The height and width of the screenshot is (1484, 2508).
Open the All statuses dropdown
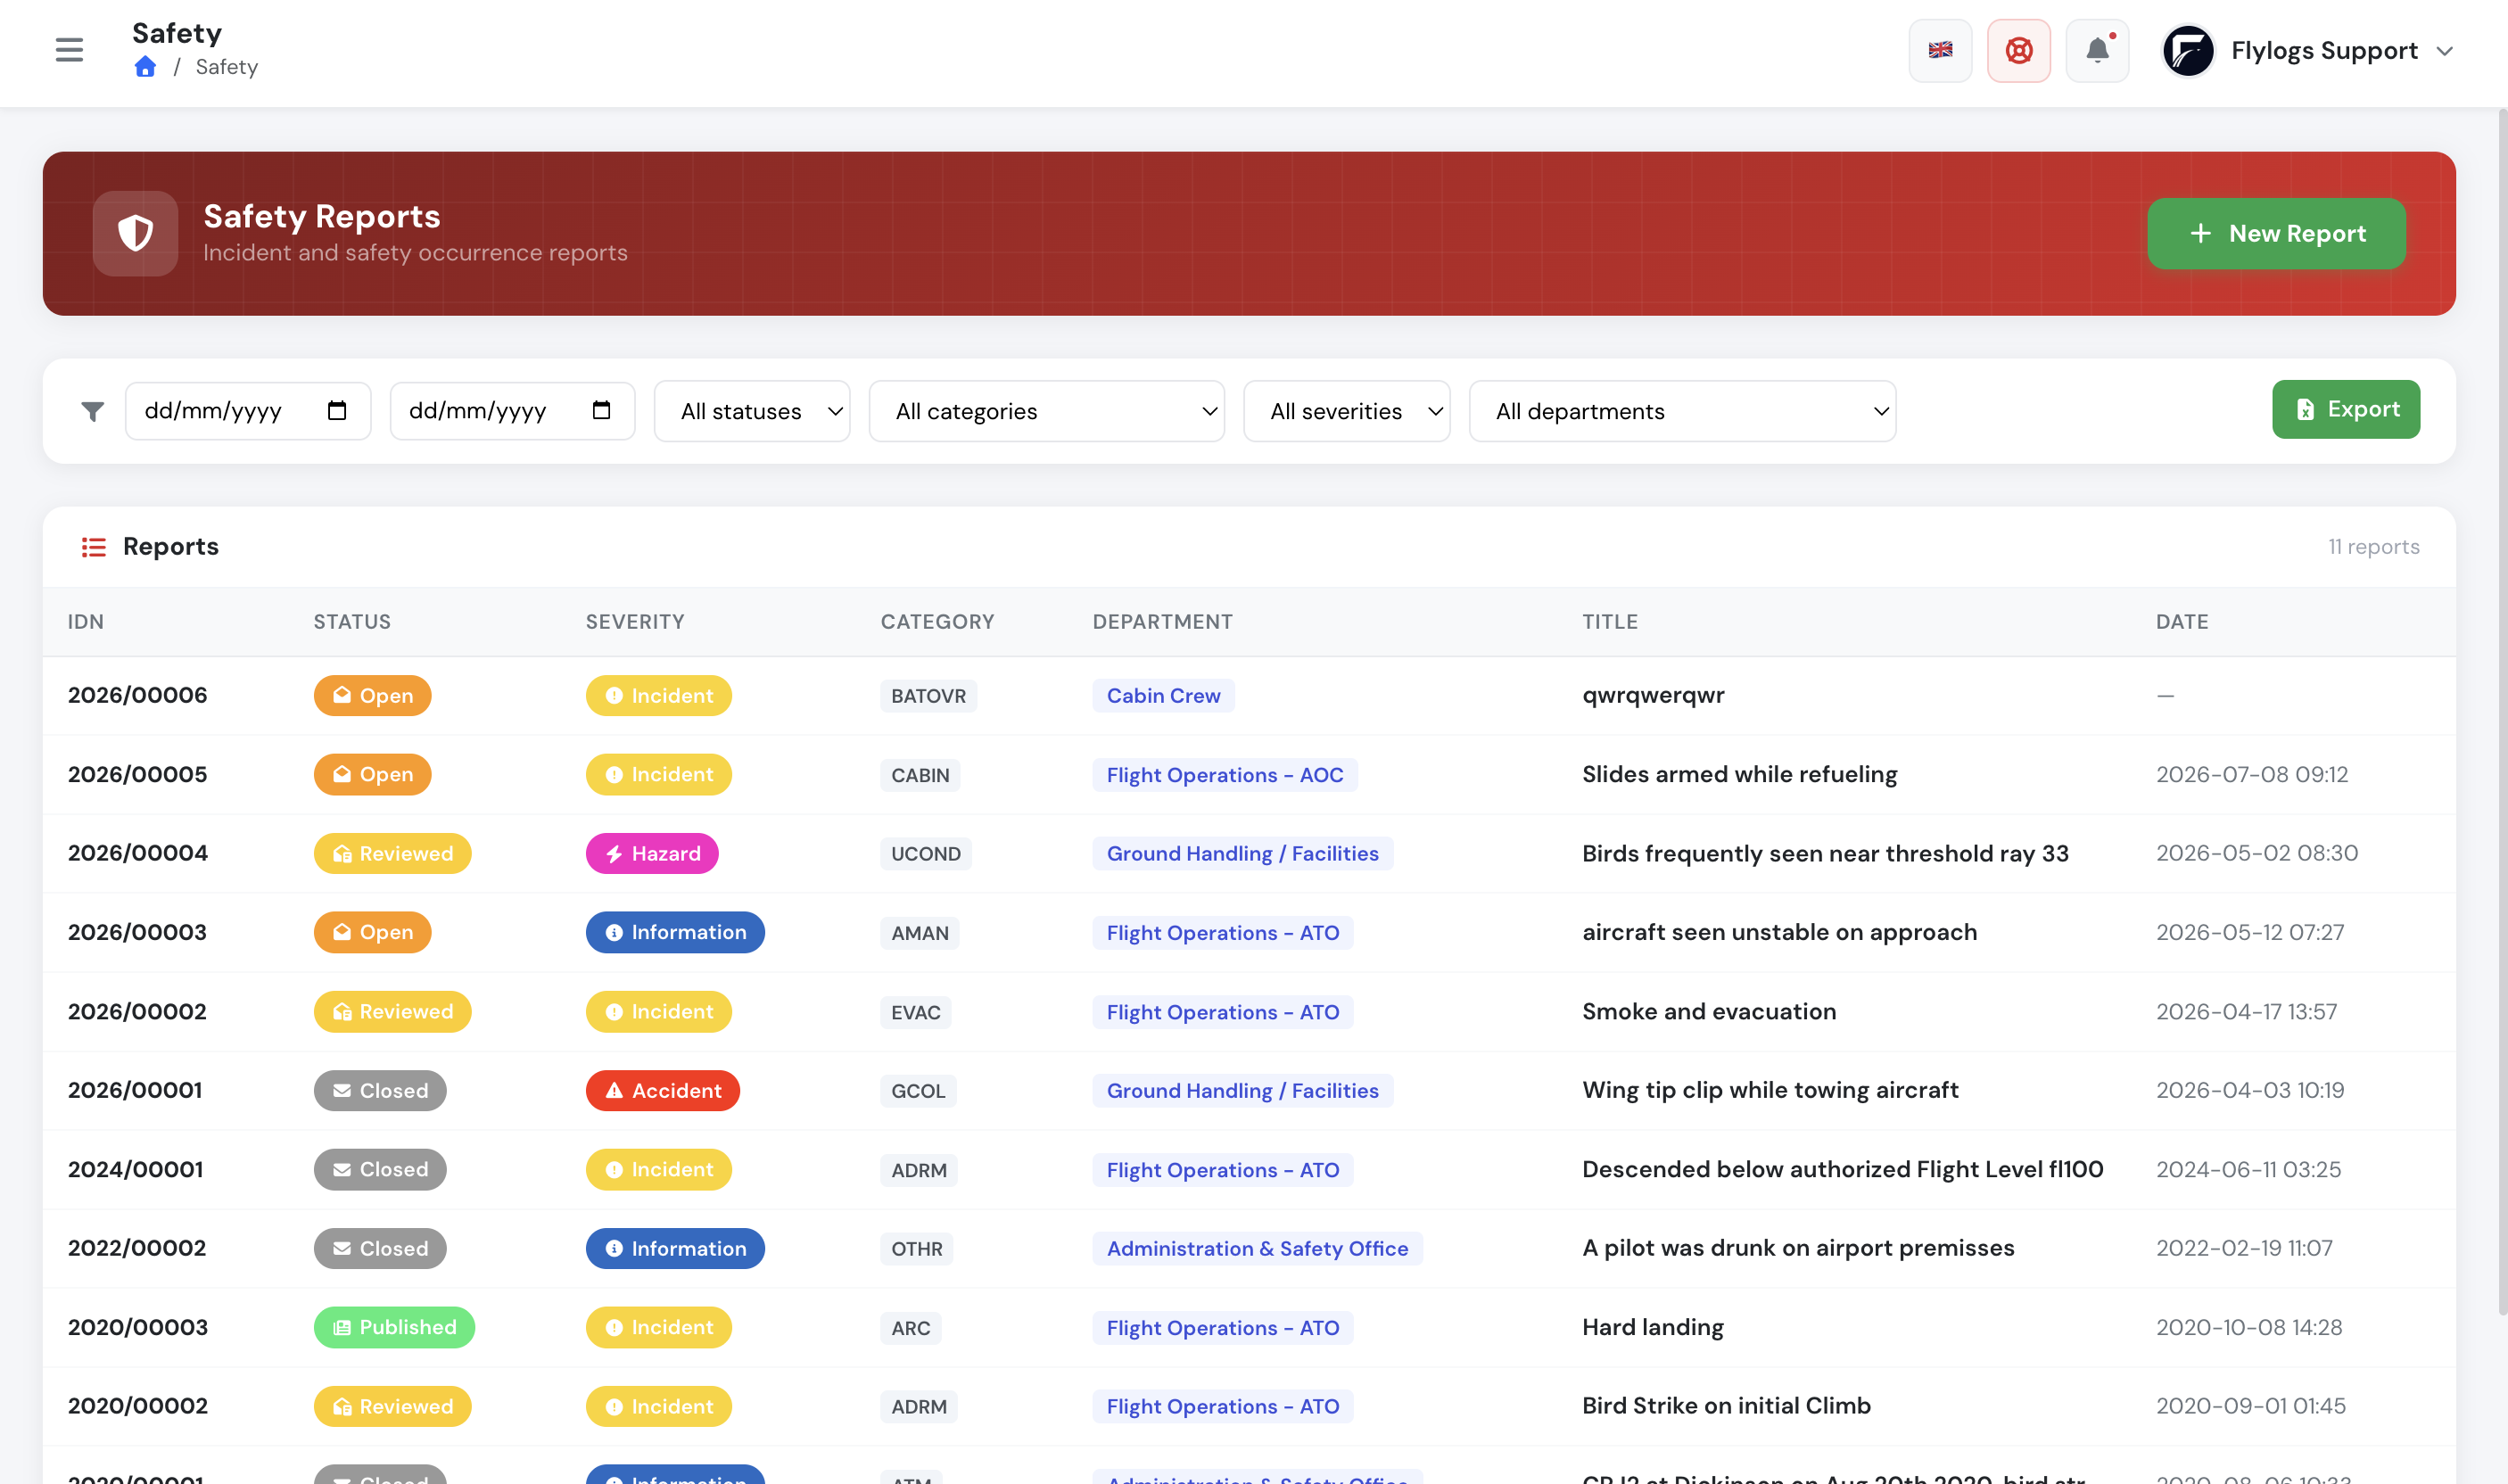pyautogui.click(x=752, y=411)
